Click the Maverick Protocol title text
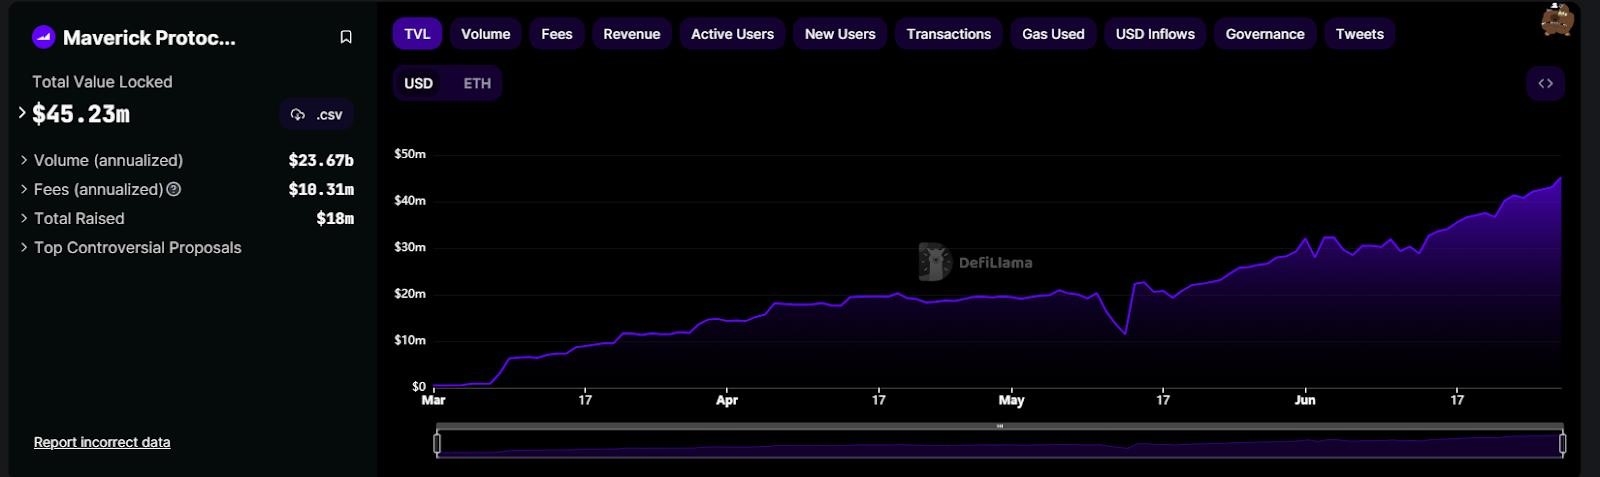 (149, 38)
